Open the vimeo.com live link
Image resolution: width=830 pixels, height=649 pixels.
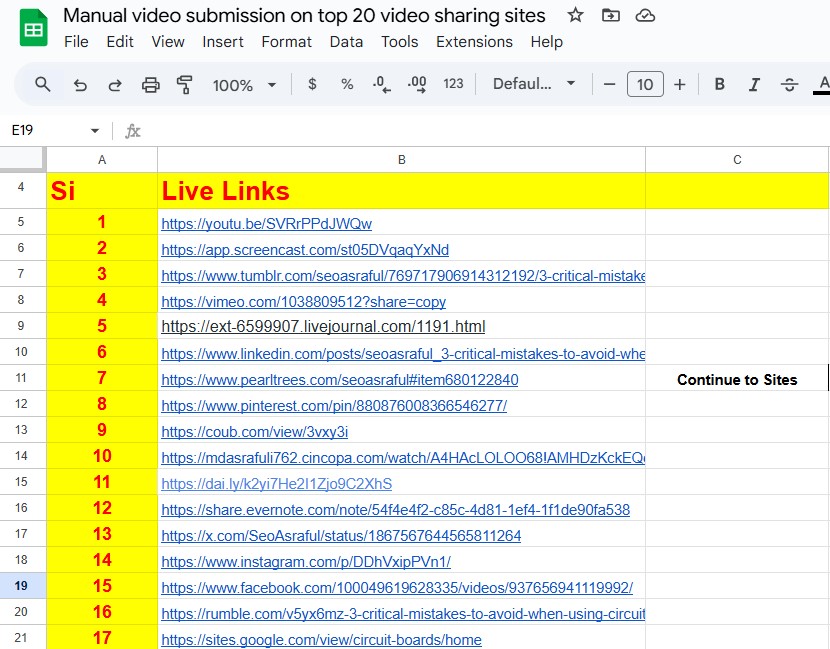pyautogui.click(x=303, y=302)
